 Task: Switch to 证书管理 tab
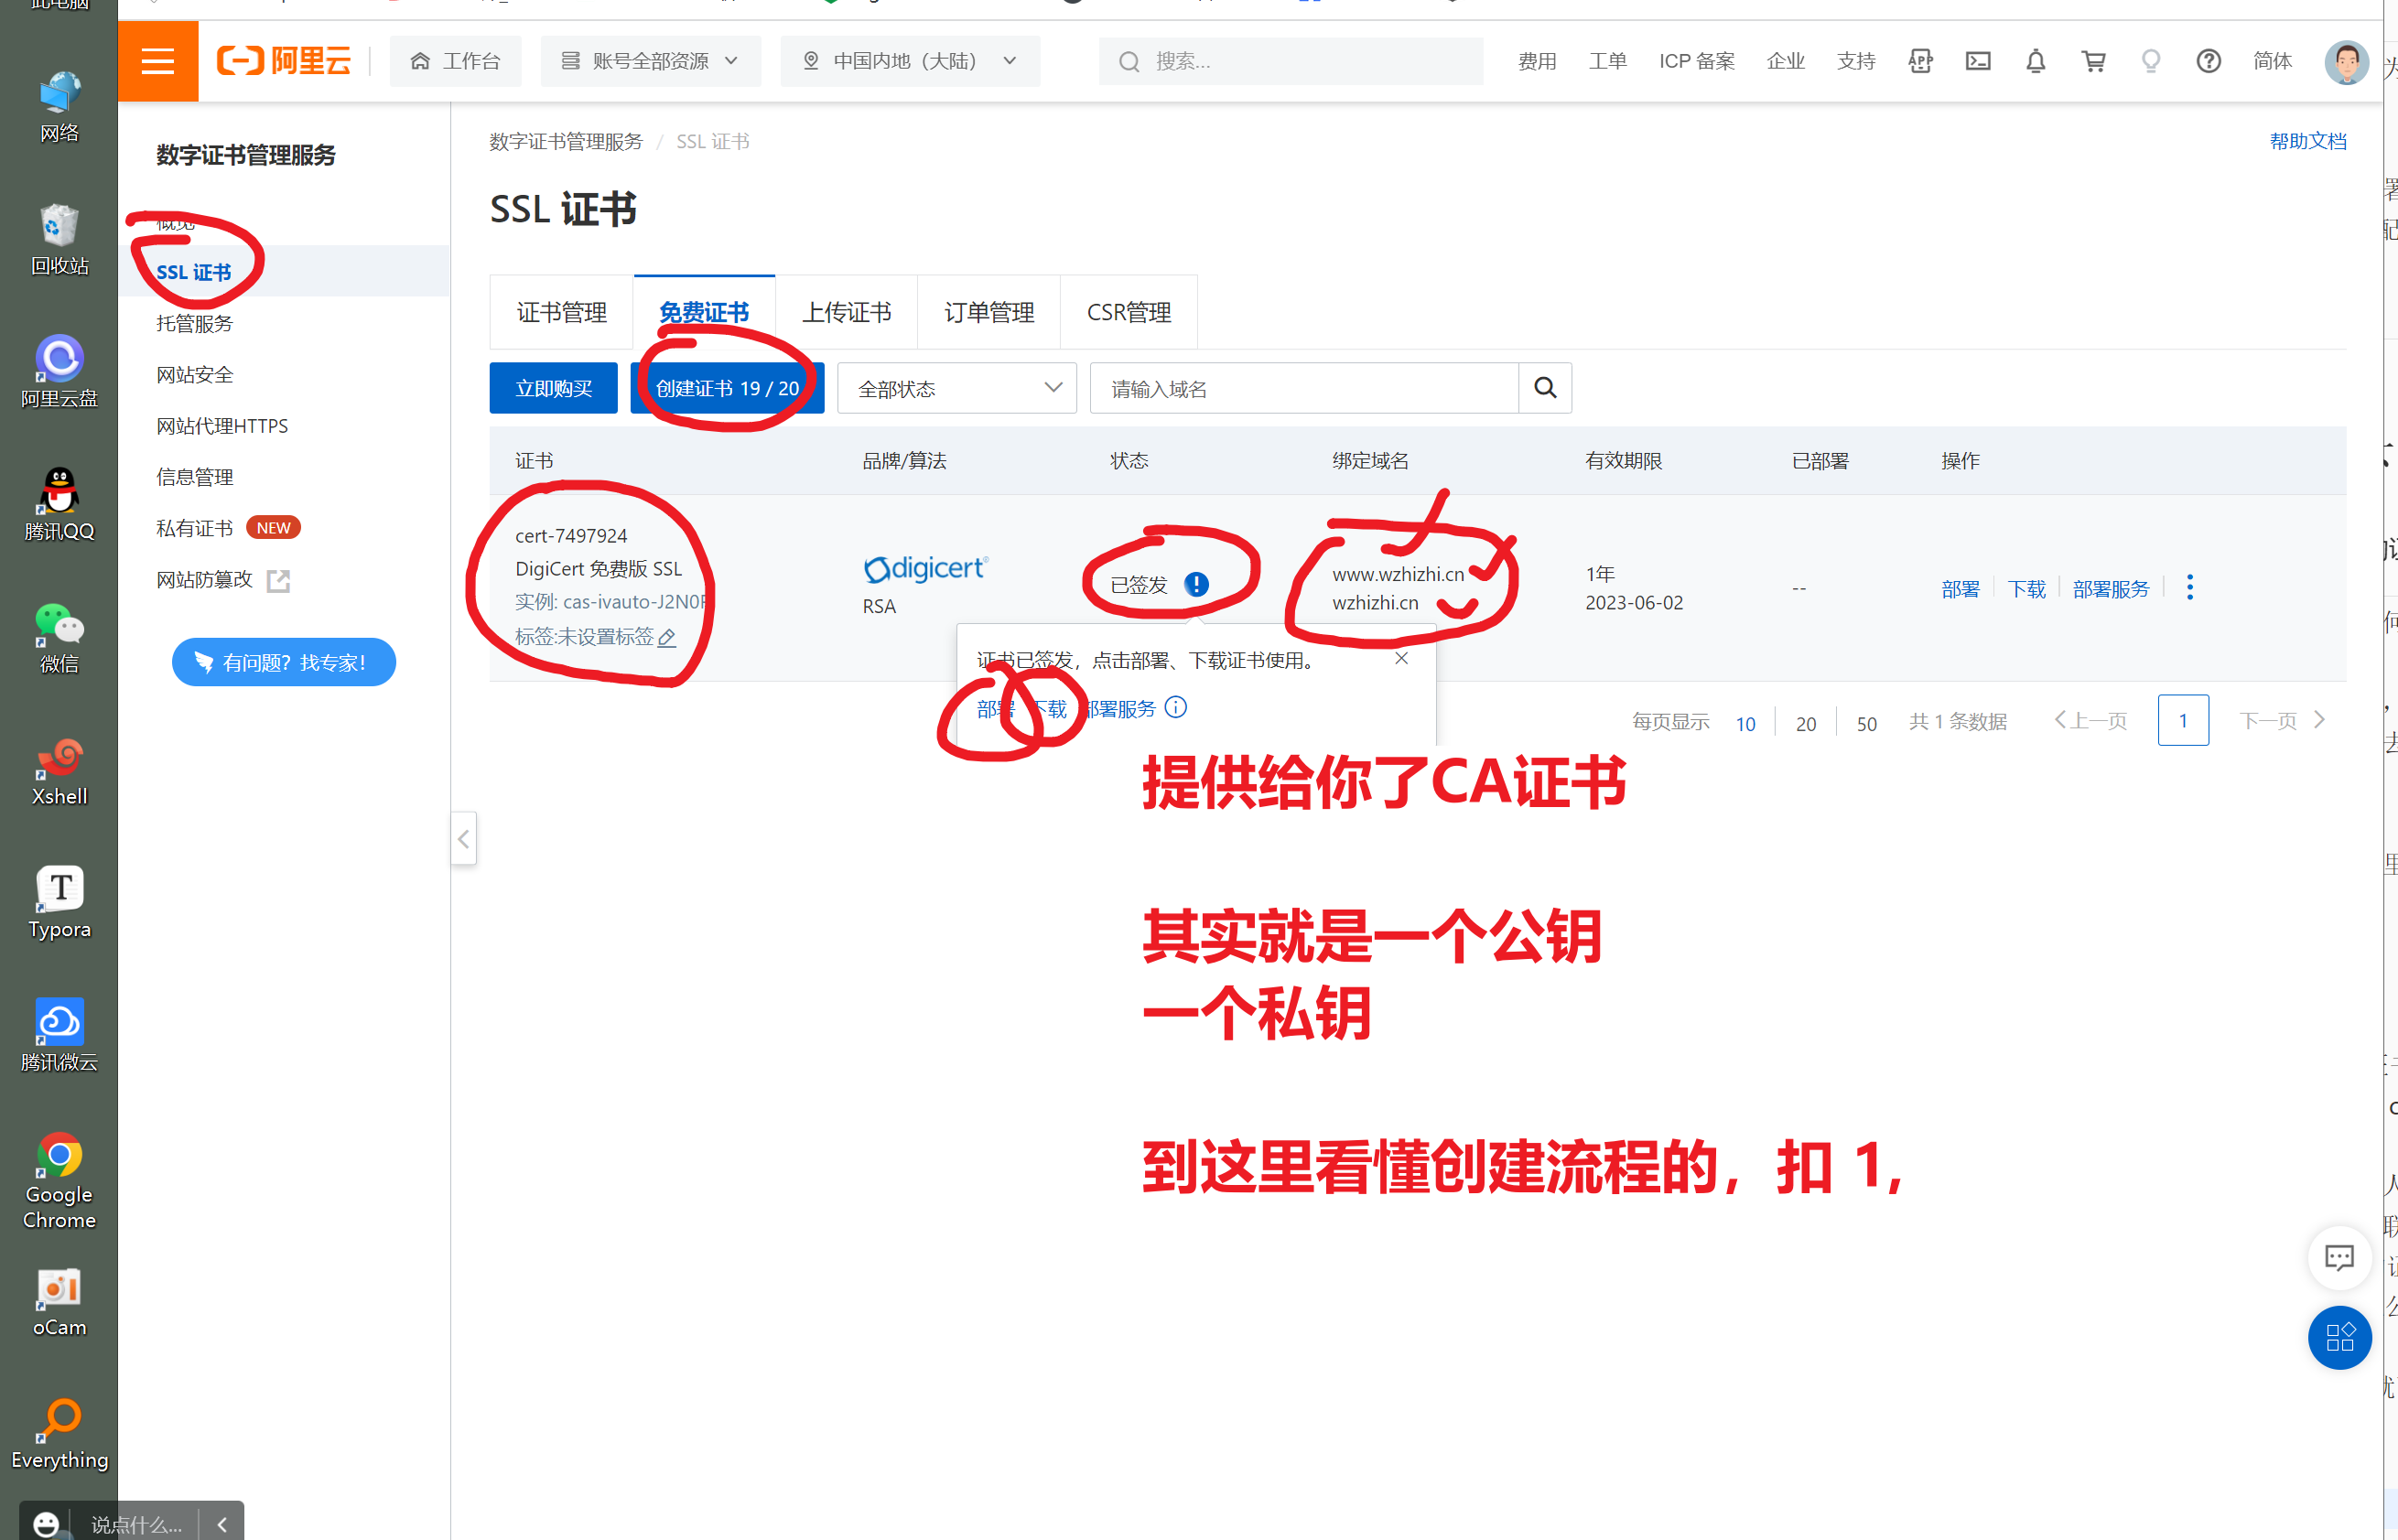pos(561,312)
